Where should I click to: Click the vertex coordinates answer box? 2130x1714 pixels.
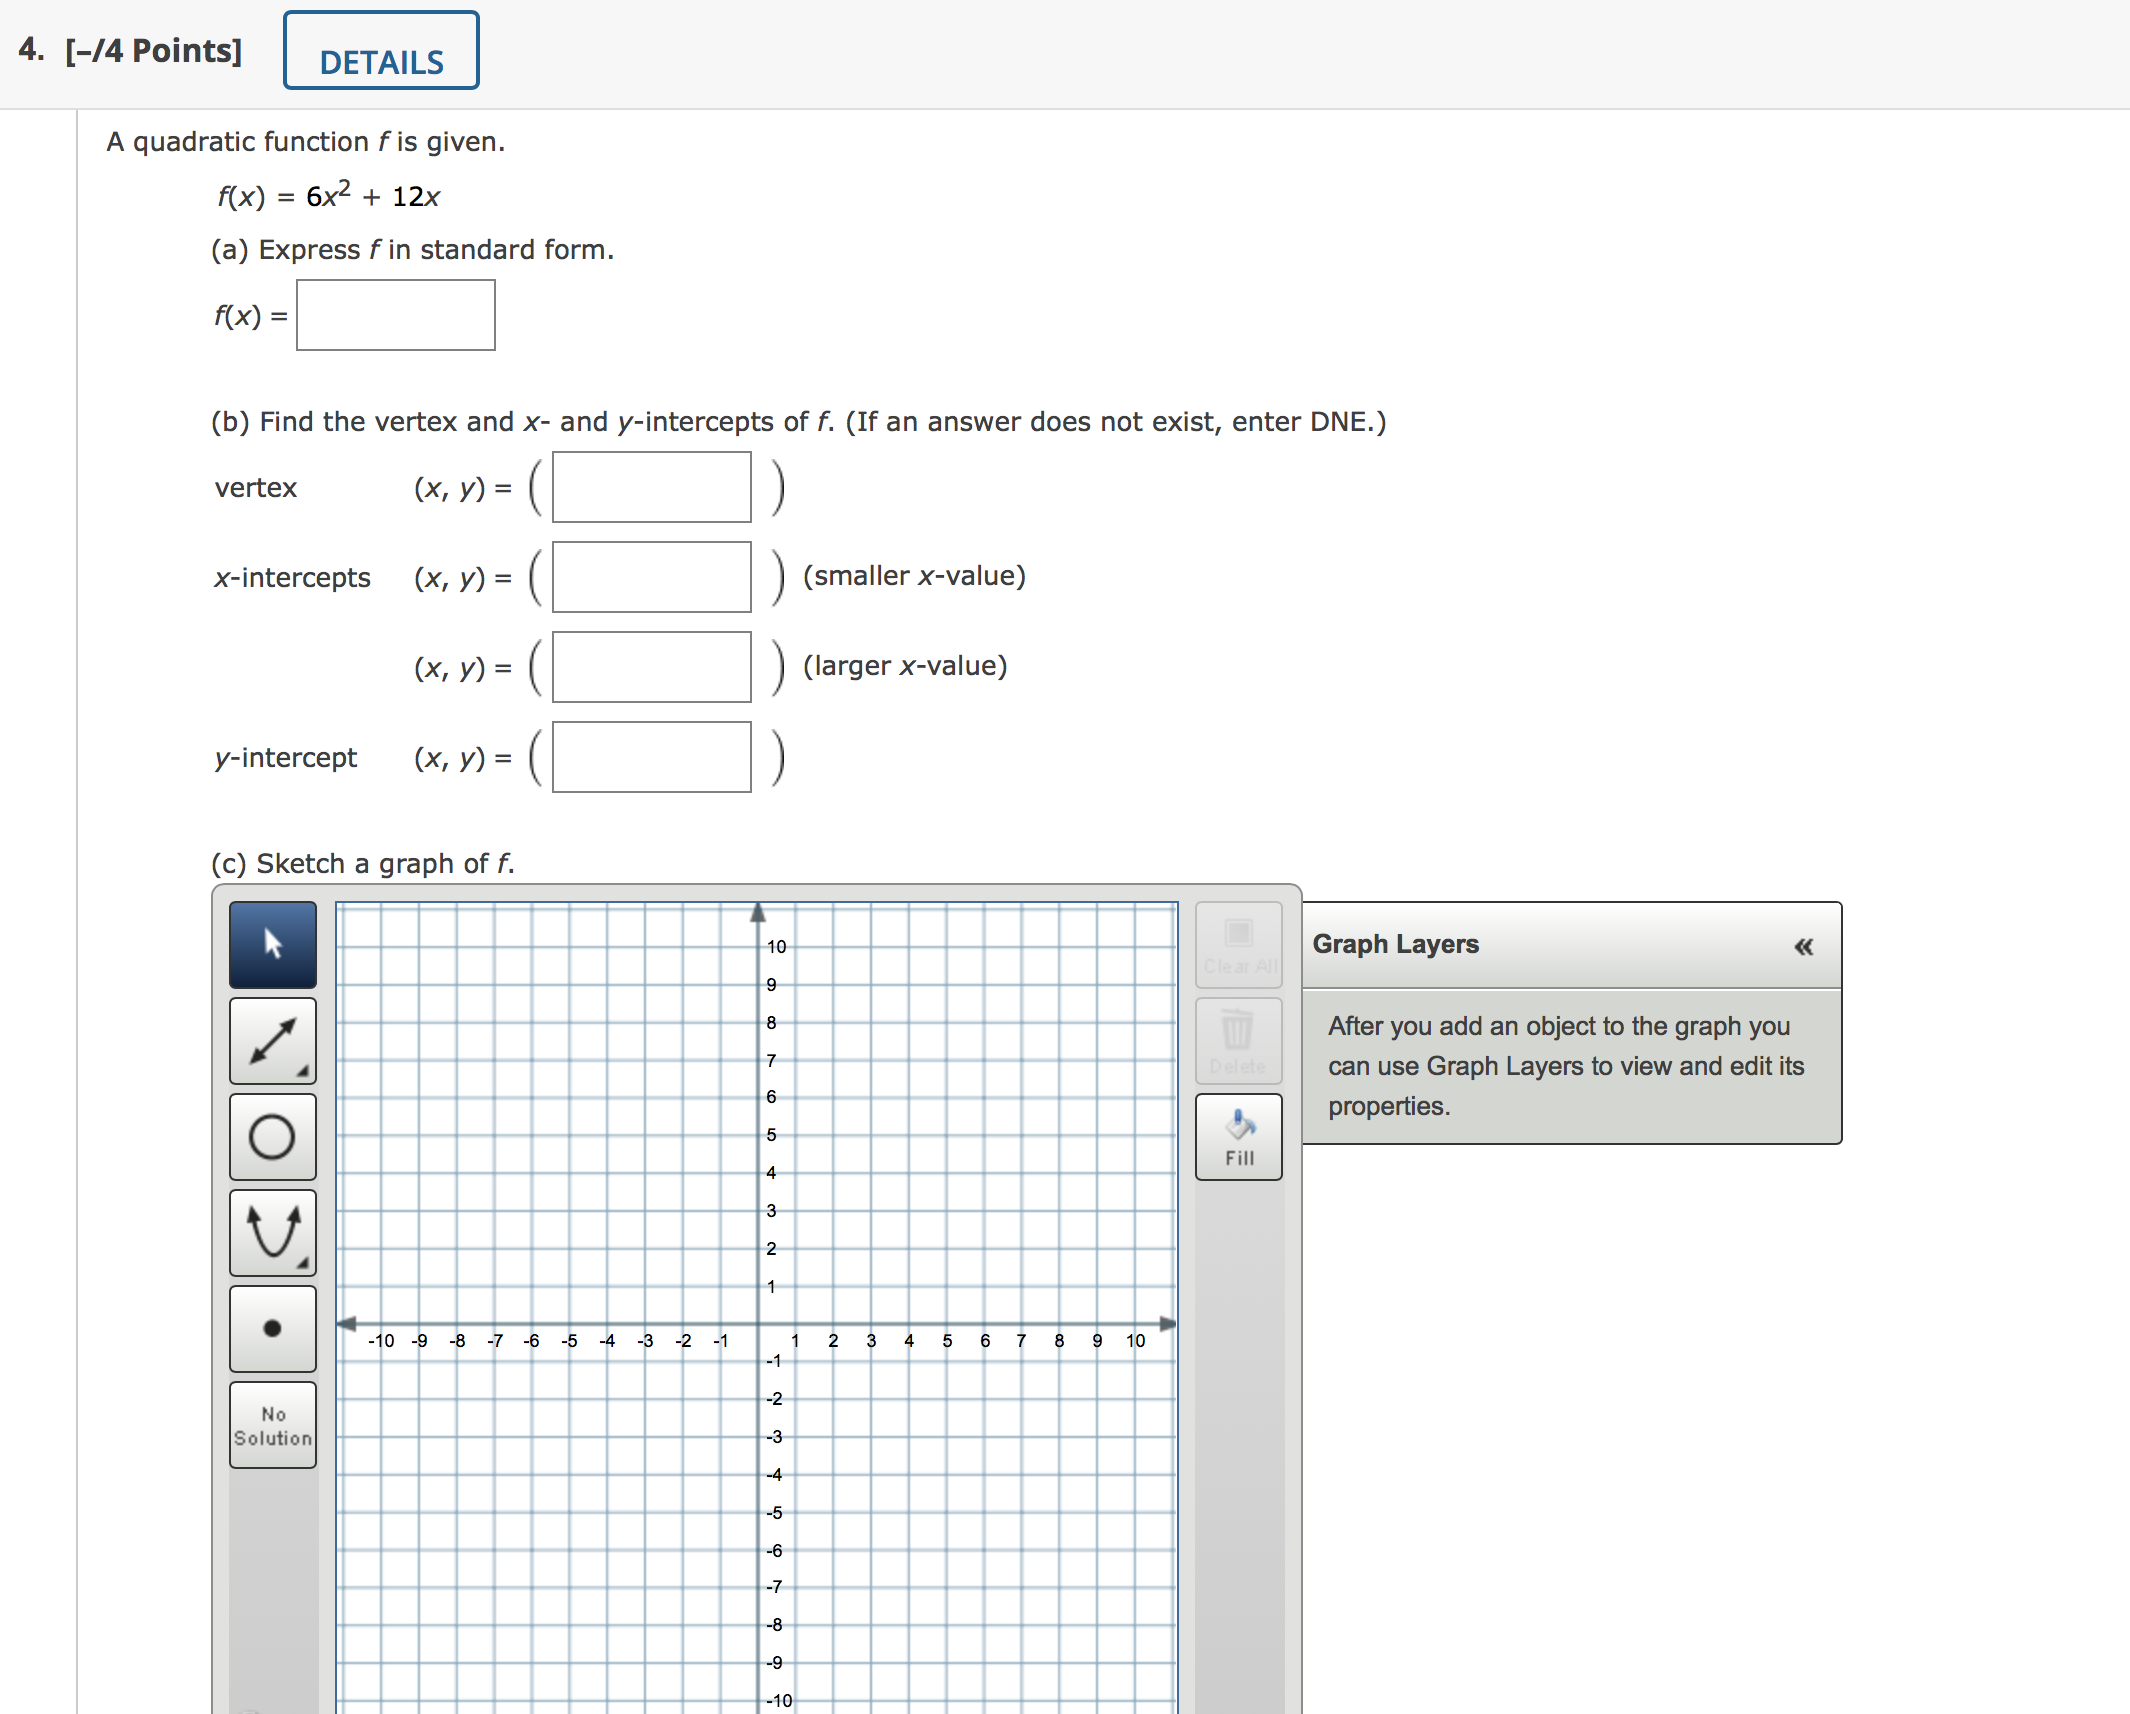point(650,487)
